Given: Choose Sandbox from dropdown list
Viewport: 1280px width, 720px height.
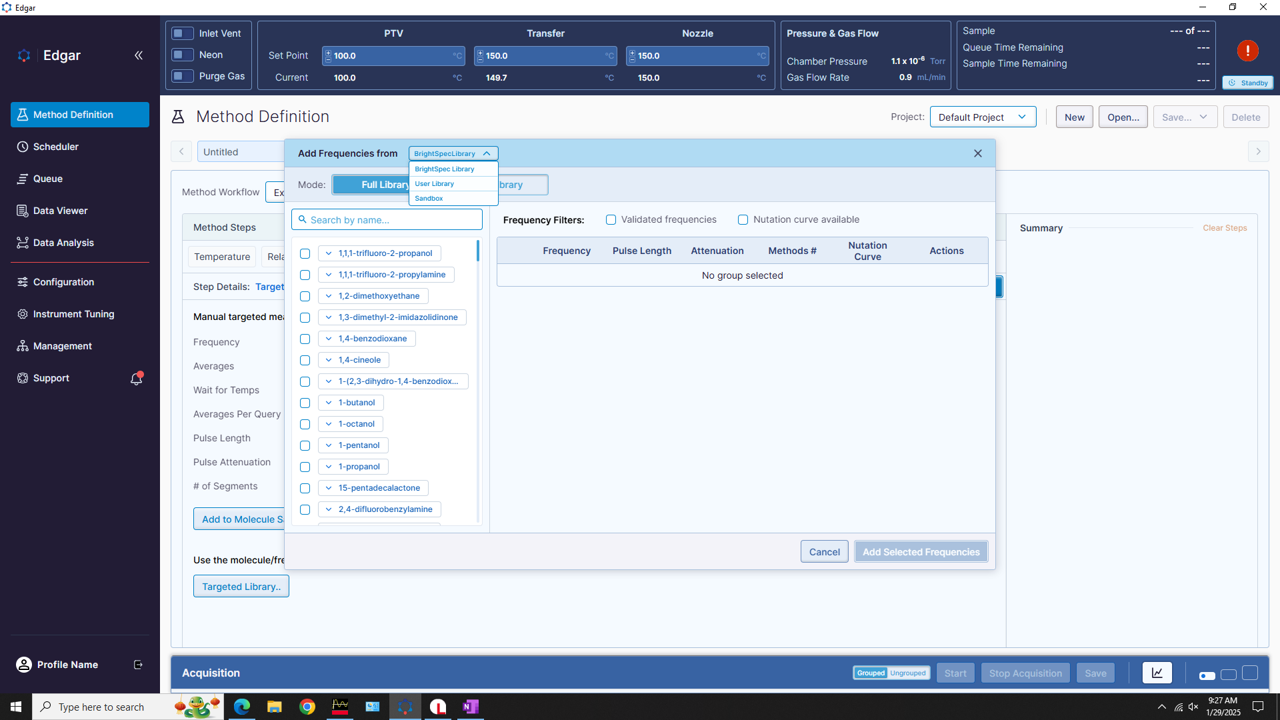Looking at the screenshot, I should point(453,198).
